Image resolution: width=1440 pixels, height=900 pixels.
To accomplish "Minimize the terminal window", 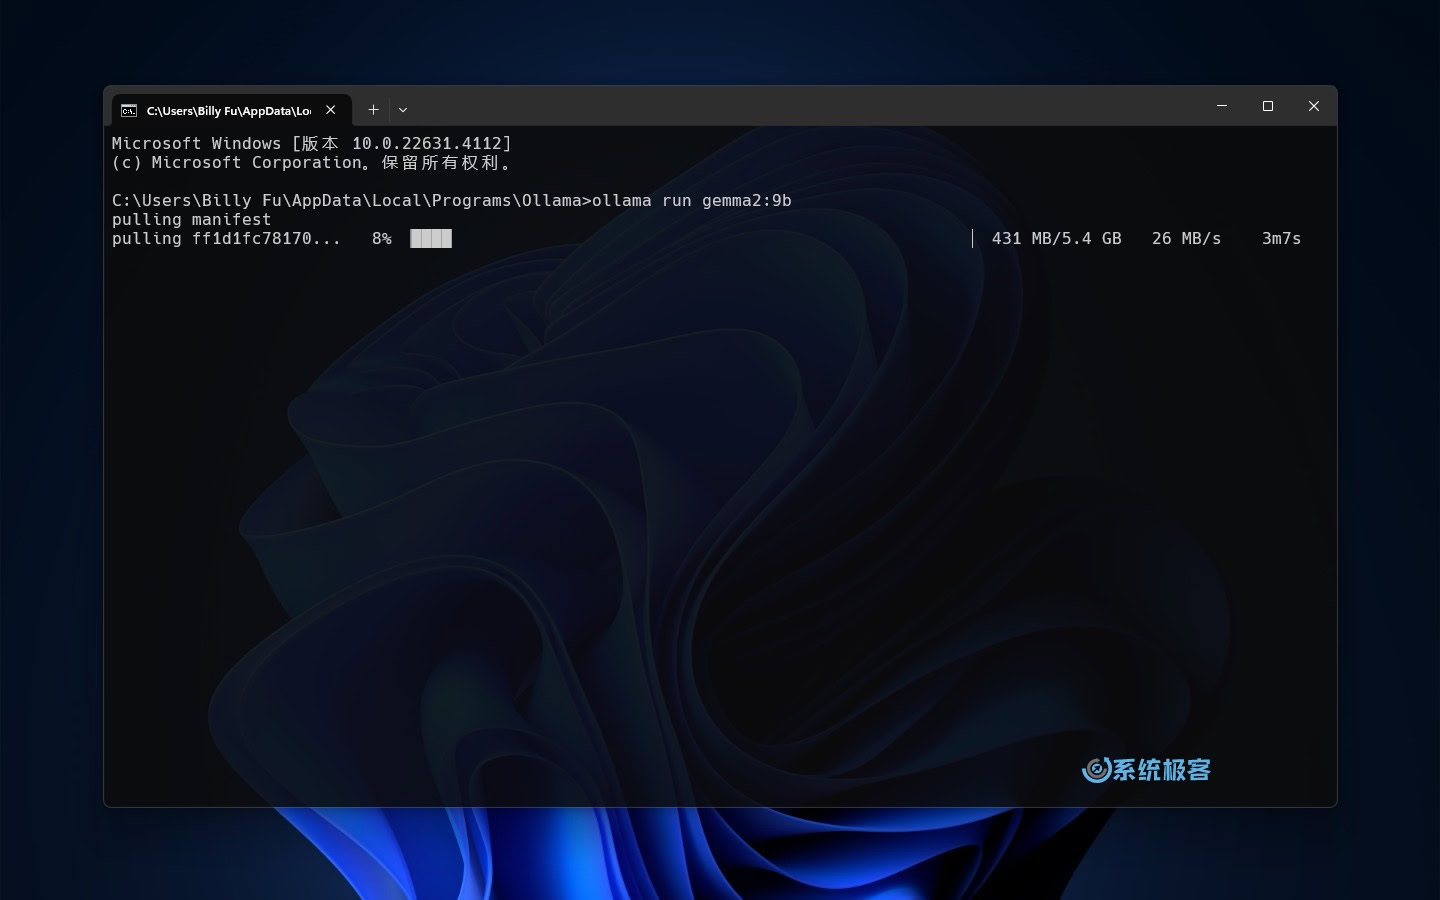I will tap(1222, 106).
